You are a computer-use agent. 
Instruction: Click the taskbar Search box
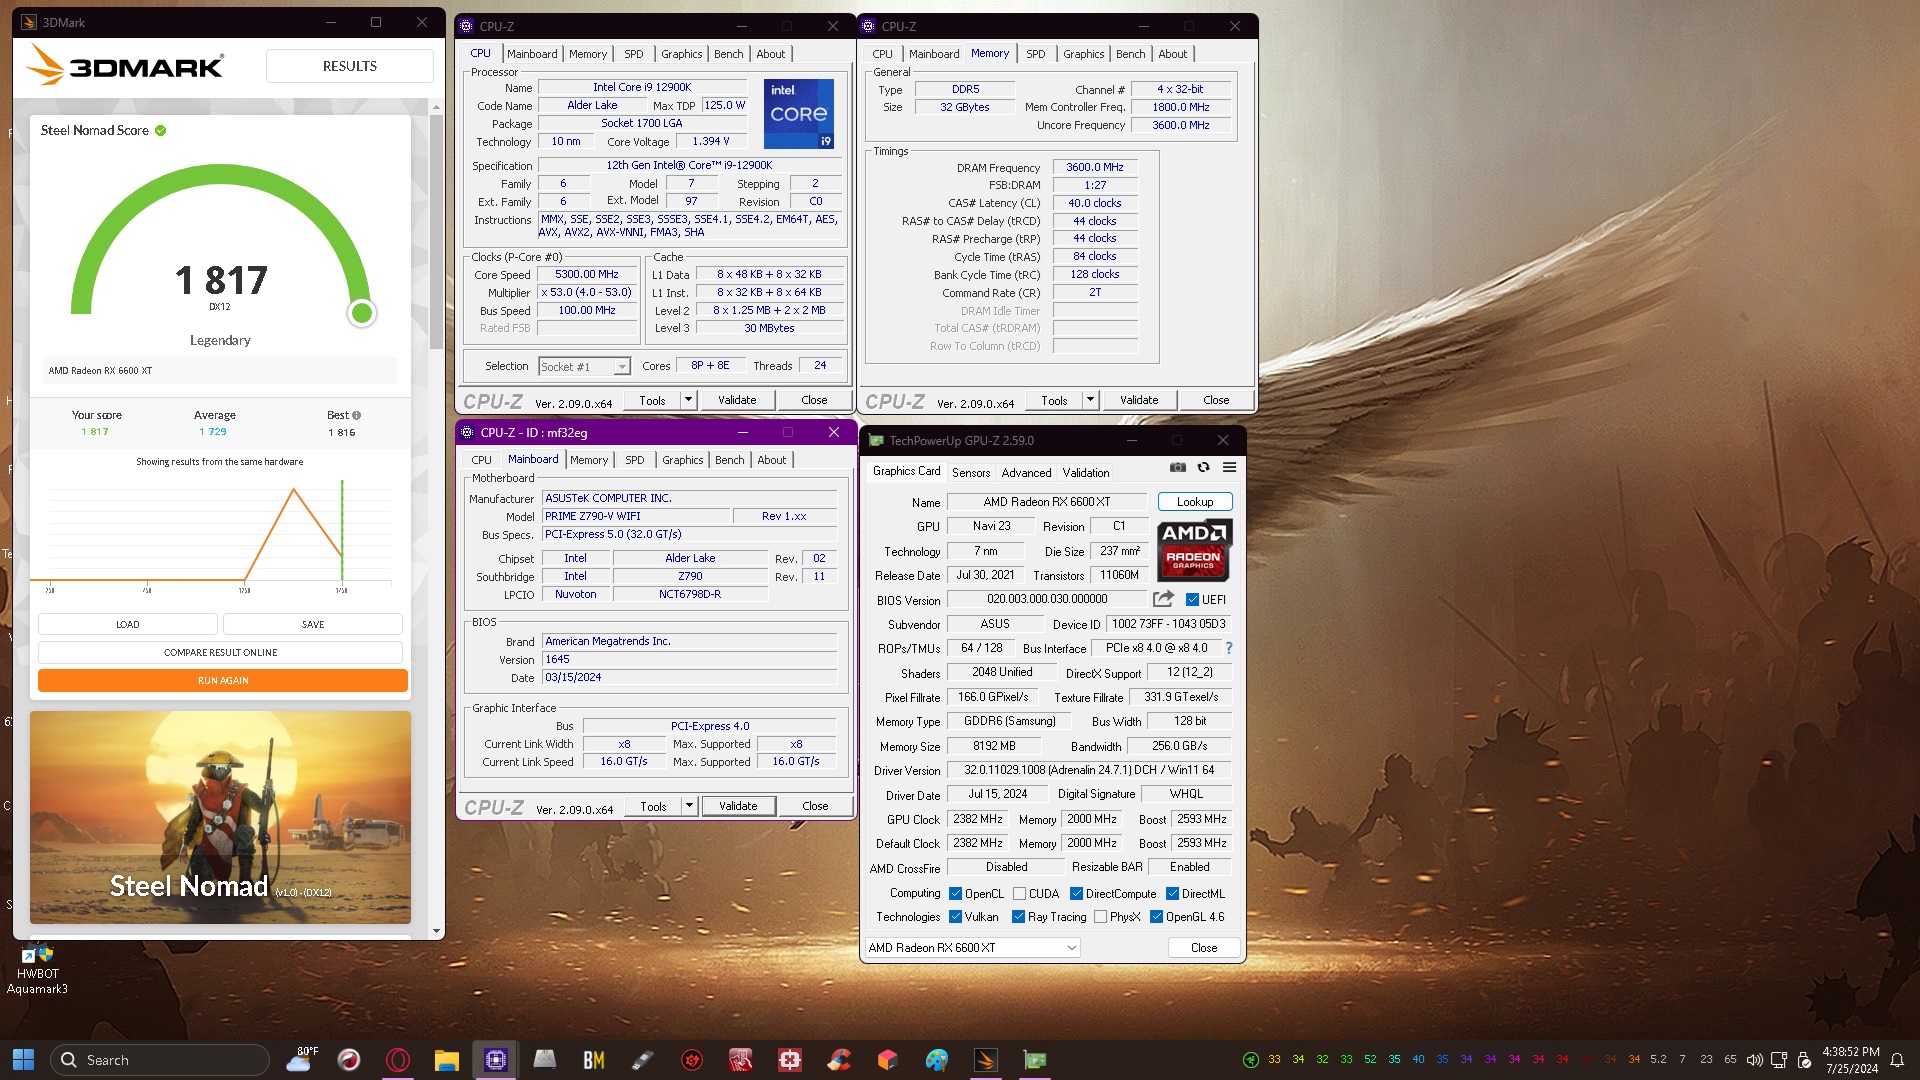(x=159, y=1060)
